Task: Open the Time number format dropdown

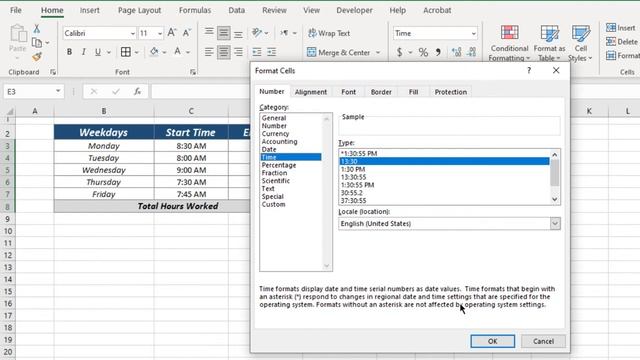Action: click(473, 33)
